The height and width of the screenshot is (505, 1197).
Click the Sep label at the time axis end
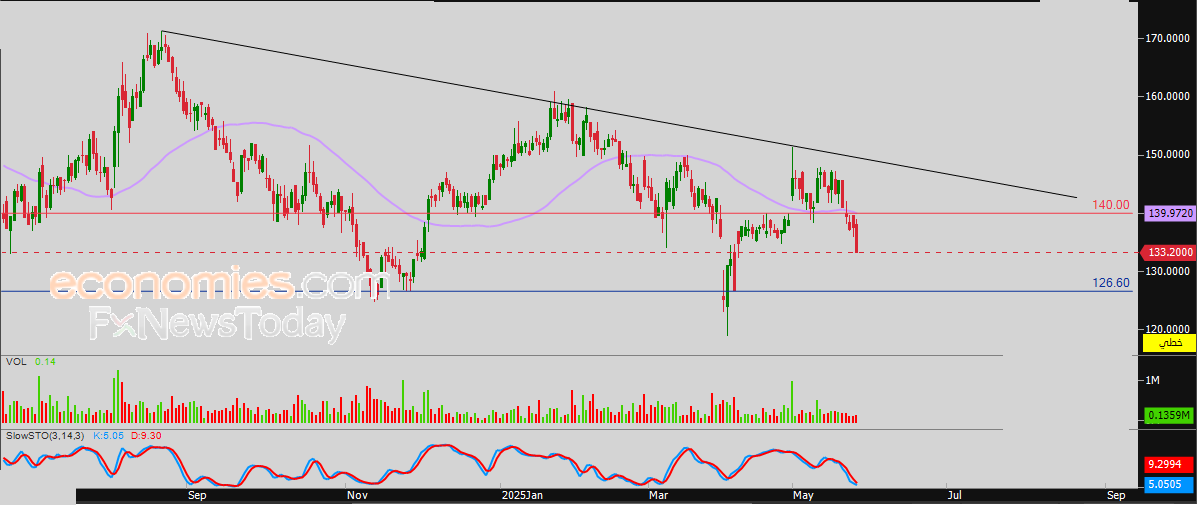point(1115,495)
